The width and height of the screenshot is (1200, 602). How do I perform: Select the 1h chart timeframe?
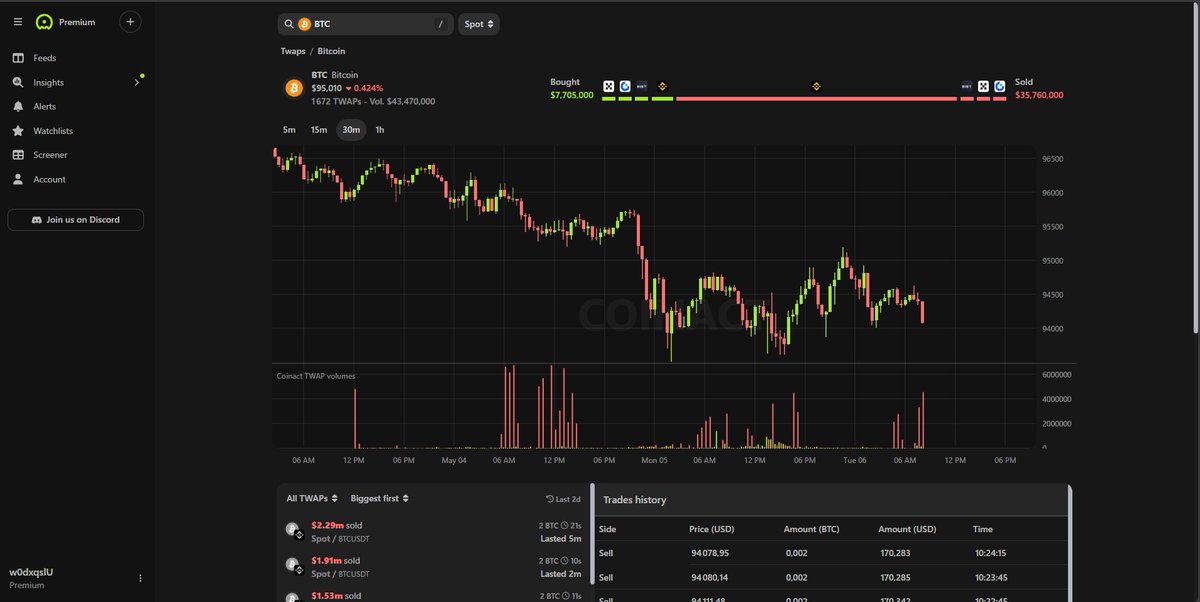pyautogui.click(x=380, y=130)
